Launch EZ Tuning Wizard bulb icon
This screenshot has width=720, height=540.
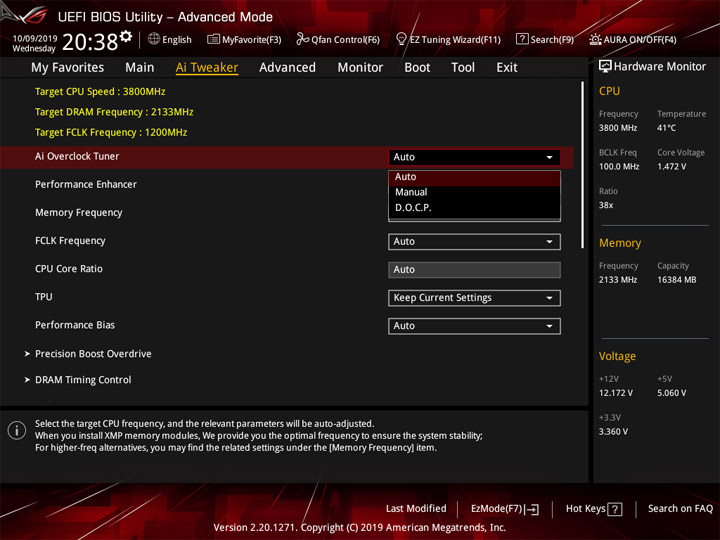(401, 39)
